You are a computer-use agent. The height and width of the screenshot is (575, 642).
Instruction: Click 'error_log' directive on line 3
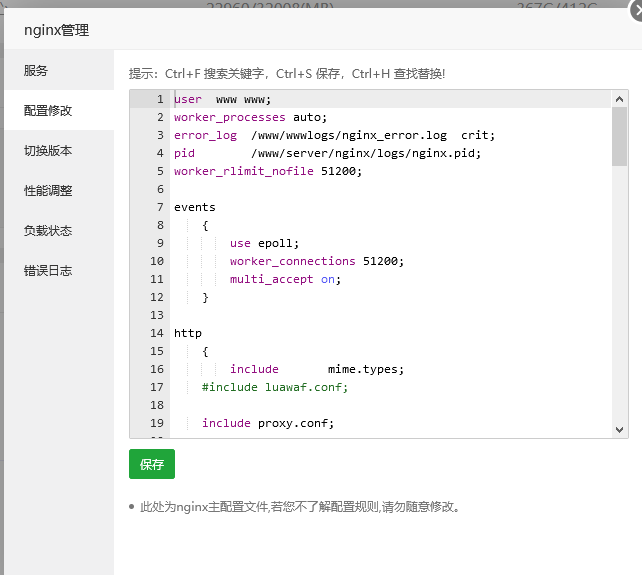tap(206, 136)
